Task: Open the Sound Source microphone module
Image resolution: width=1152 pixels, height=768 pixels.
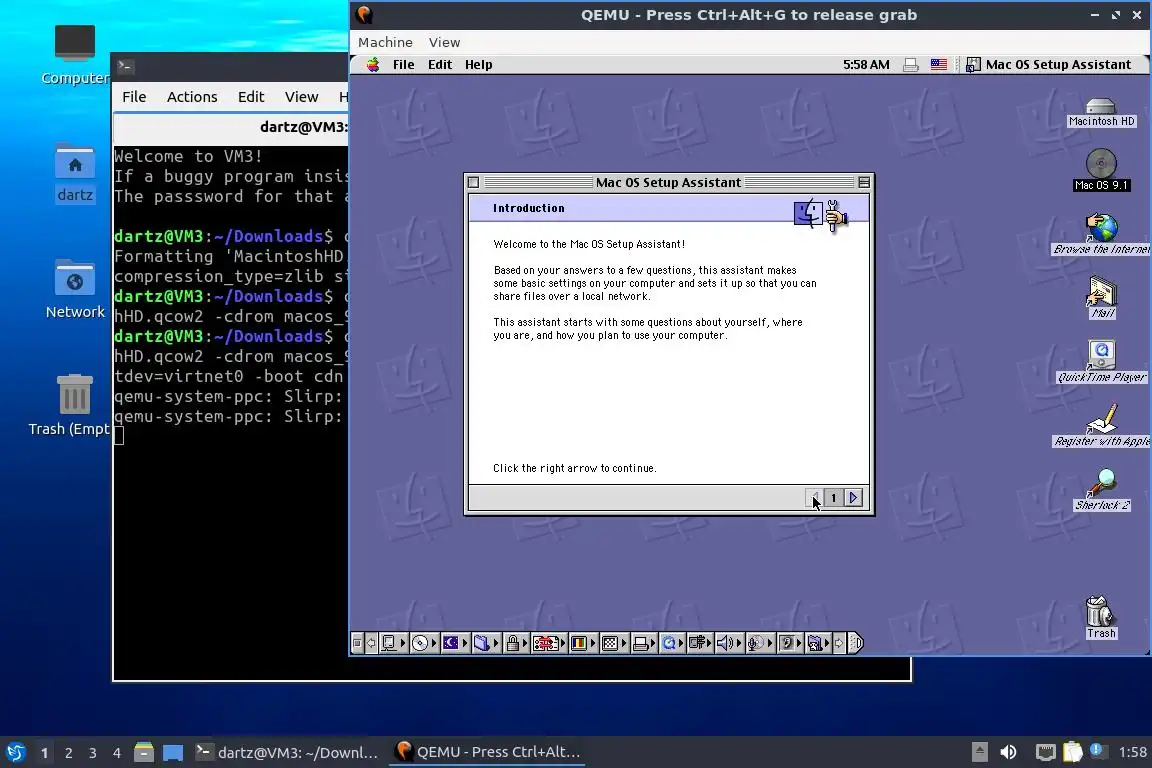Action: point(761,643)
